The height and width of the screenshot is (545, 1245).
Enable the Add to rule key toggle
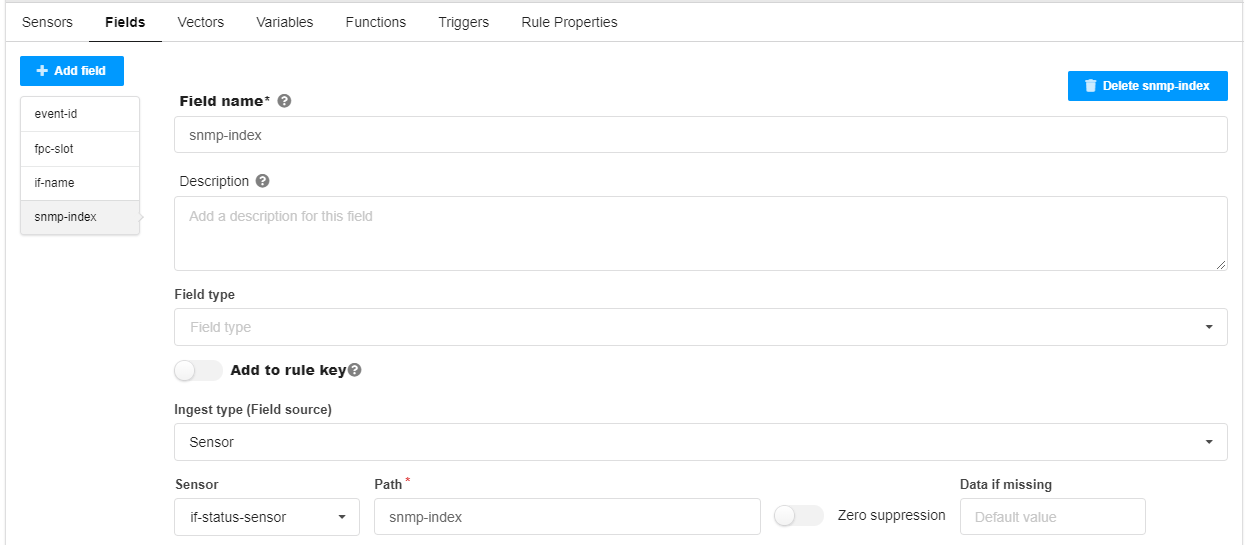[198, 370]
